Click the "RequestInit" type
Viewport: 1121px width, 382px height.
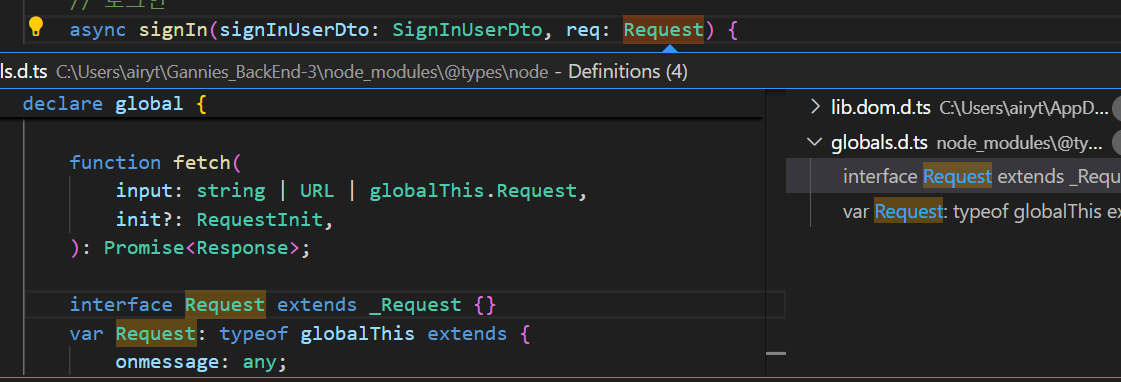pyautogui.click(x=260, y=220)
